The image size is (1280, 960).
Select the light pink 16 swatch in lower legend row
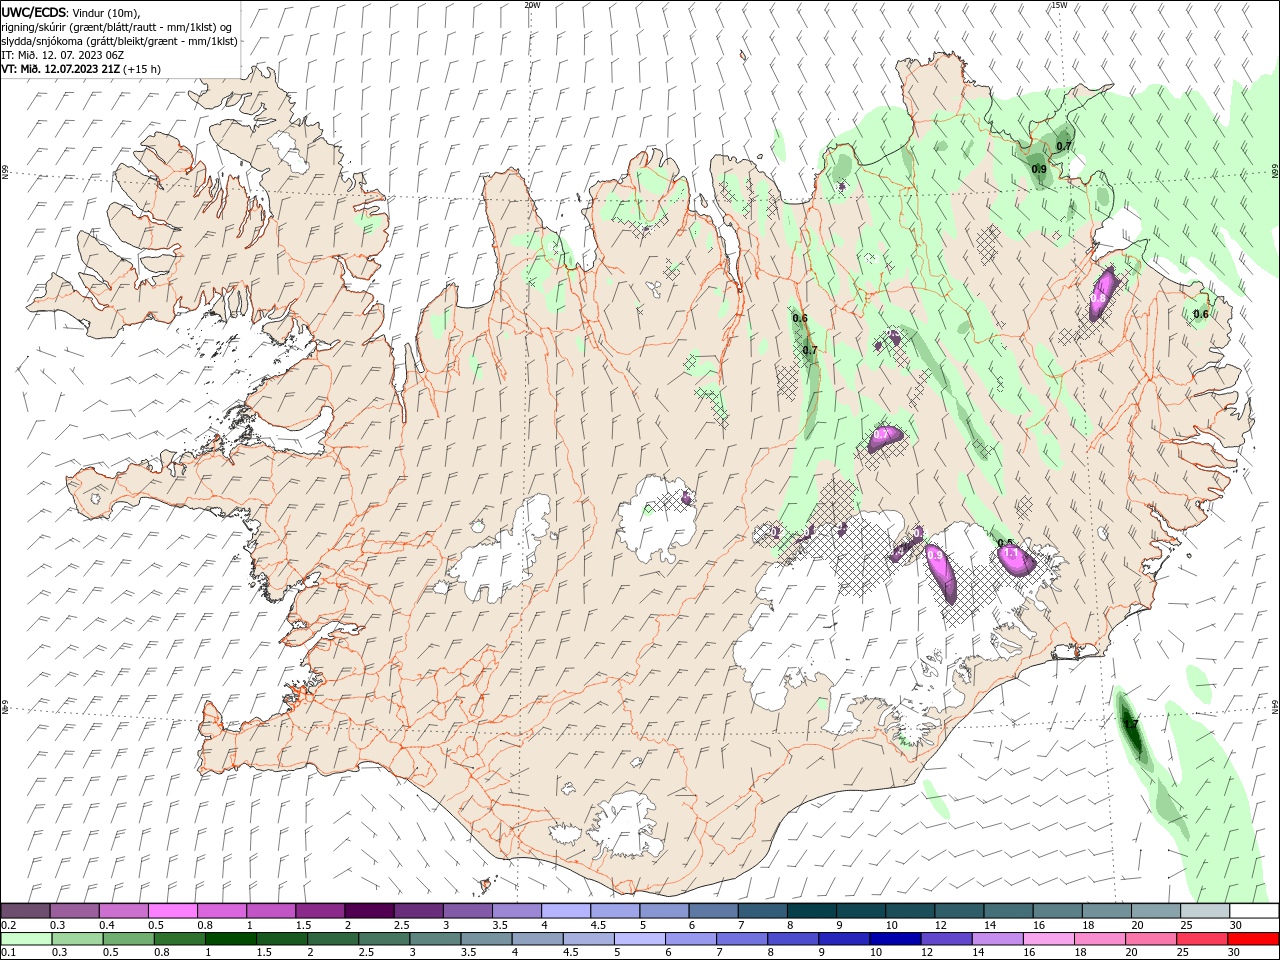pyautogui.click(x=1048, y=938)
